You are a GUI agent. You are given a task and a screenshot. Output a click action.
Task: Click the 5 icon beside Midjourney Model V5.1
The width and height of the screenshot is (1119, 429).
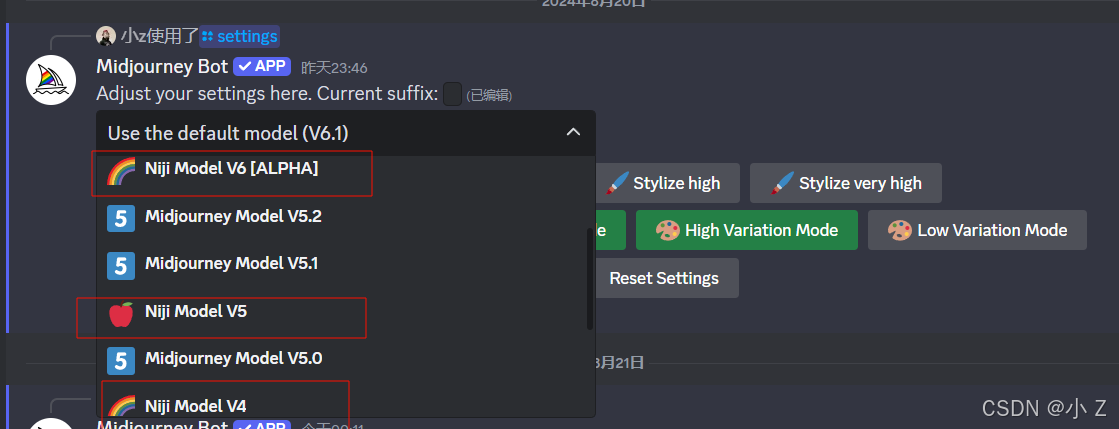[121, 265]
